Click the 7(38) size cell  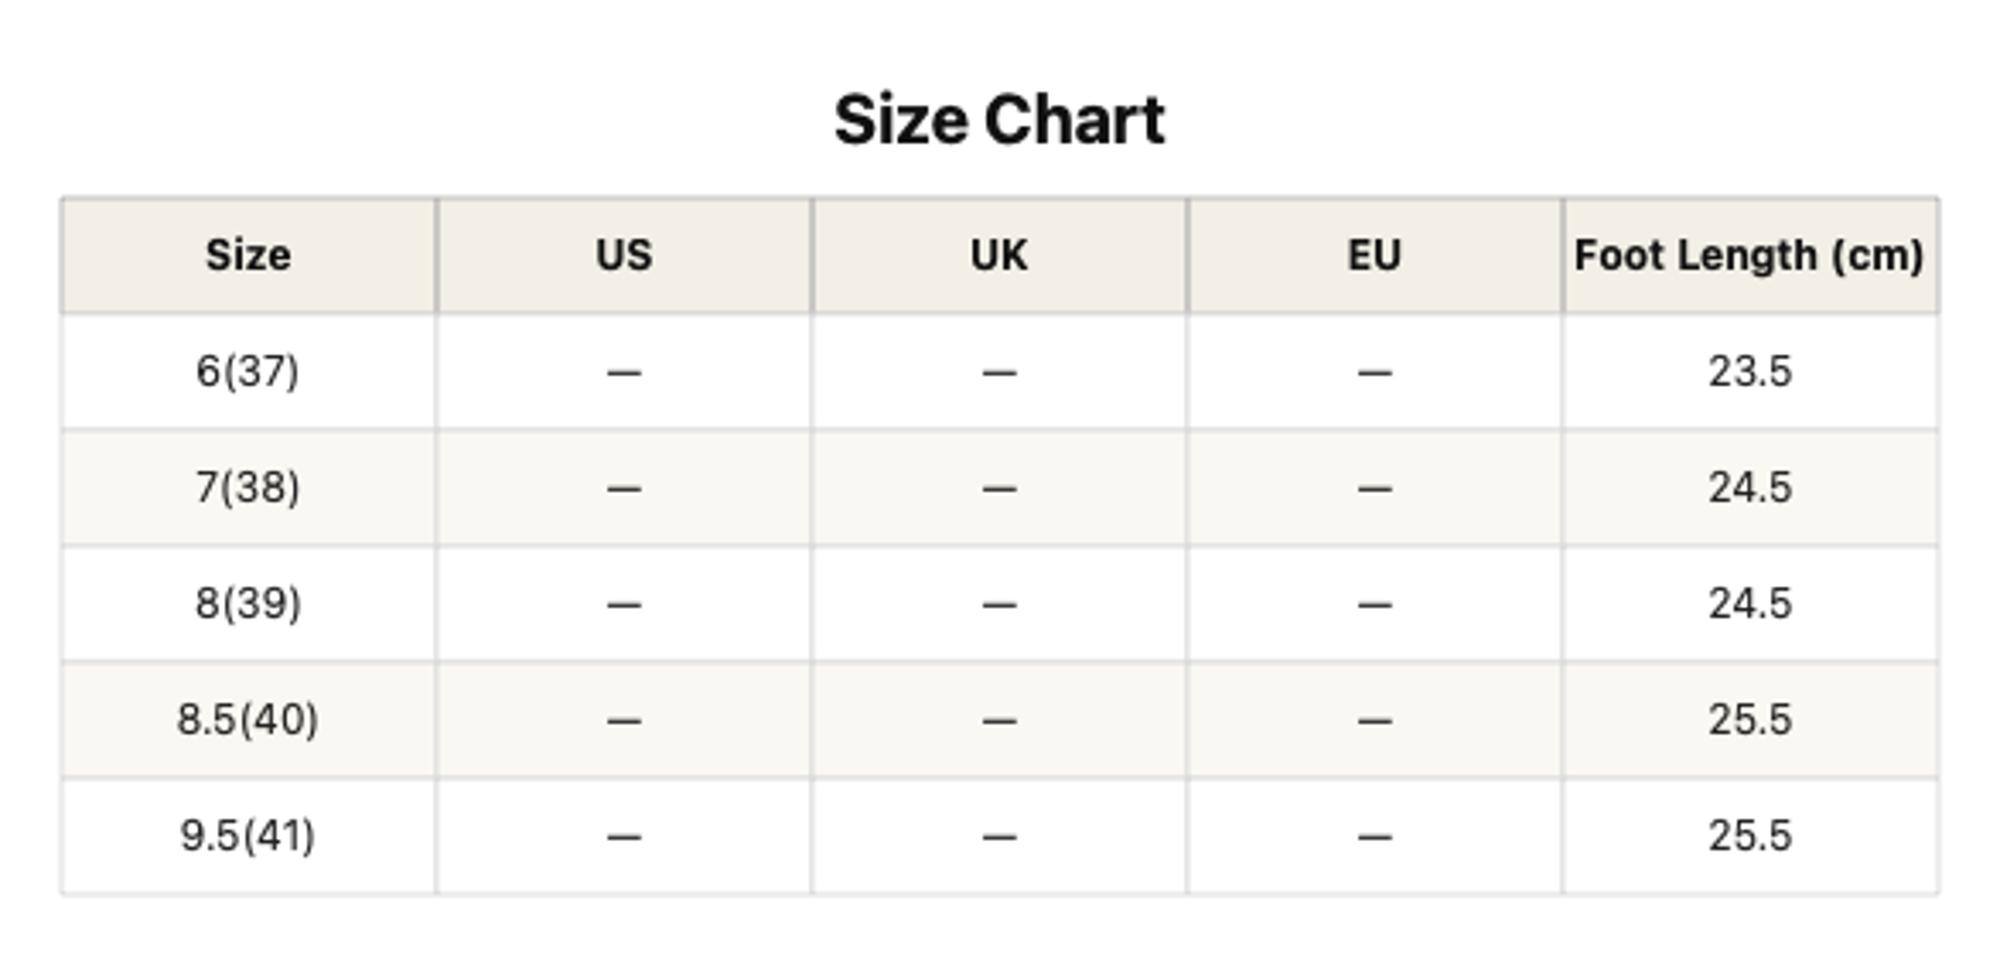tap(248, 487)
